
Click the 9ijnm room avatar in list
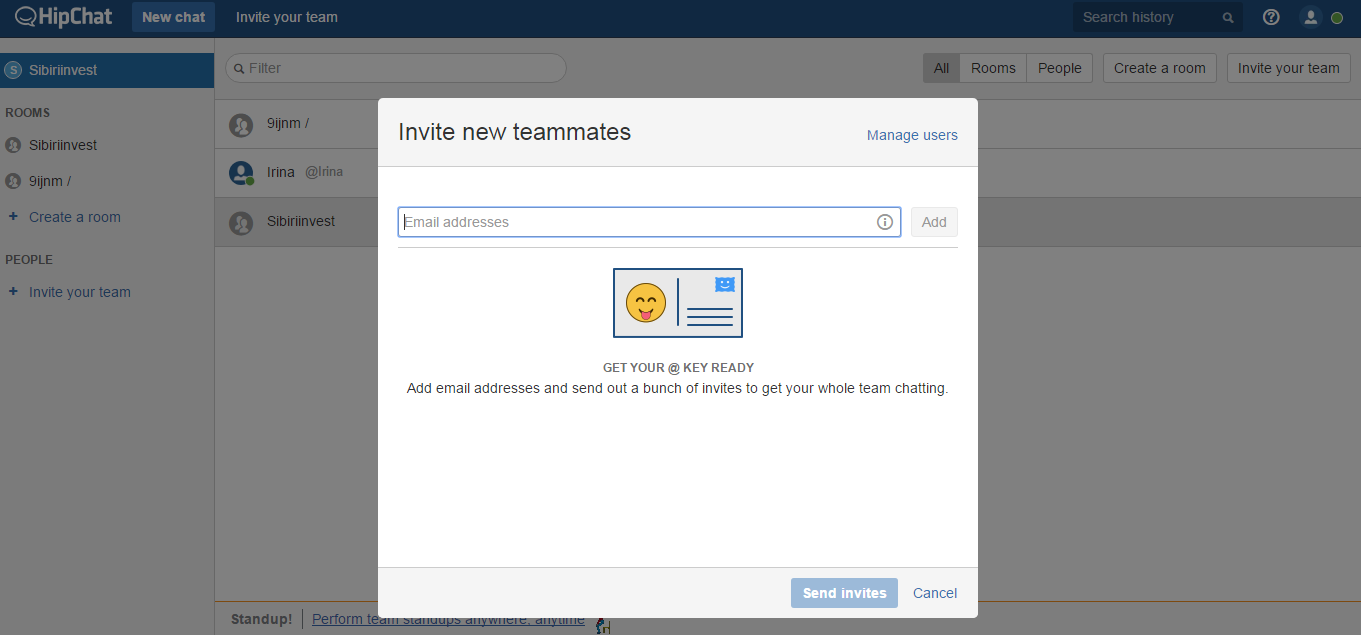pos(241,125)
